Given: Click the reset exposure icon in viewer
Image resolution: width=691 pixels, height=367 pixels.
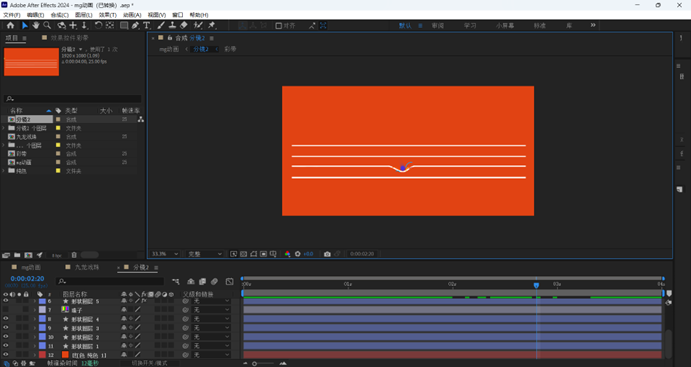Looking at the screenshot, I should [297, 254].
